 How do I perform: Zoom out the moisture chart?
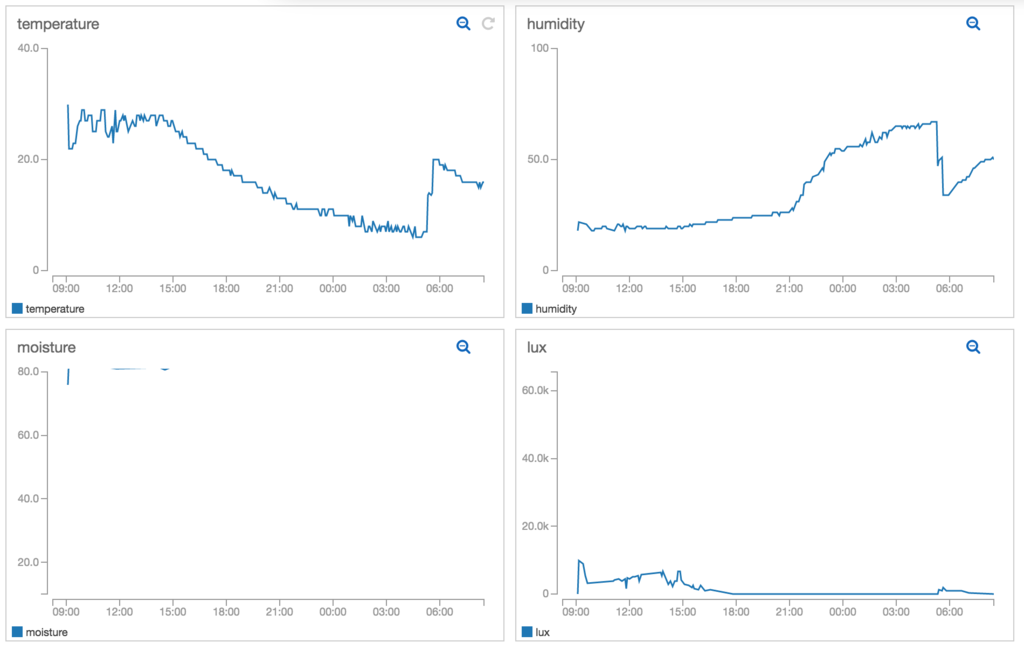pos(463,347)
